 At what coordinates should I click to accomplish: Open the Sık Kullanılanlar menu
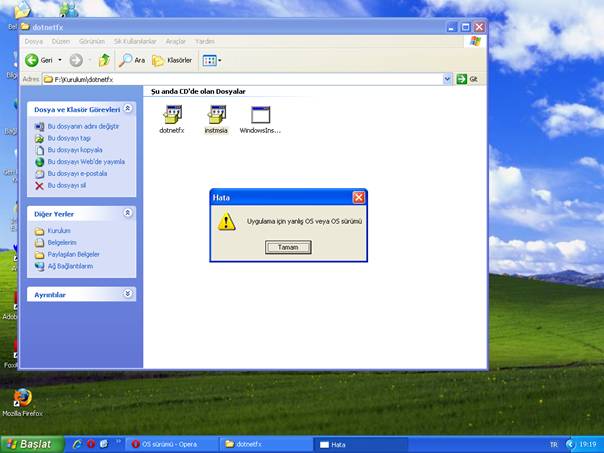135,41
